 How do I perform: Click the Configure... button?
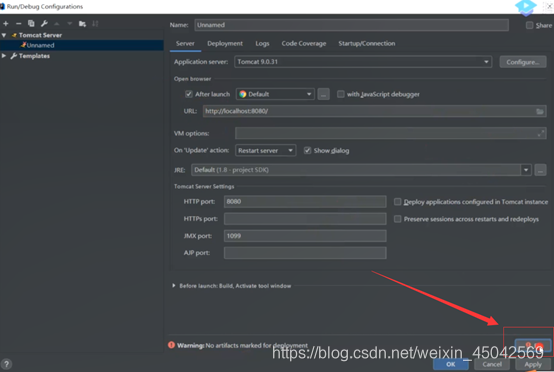pos(523,62)
